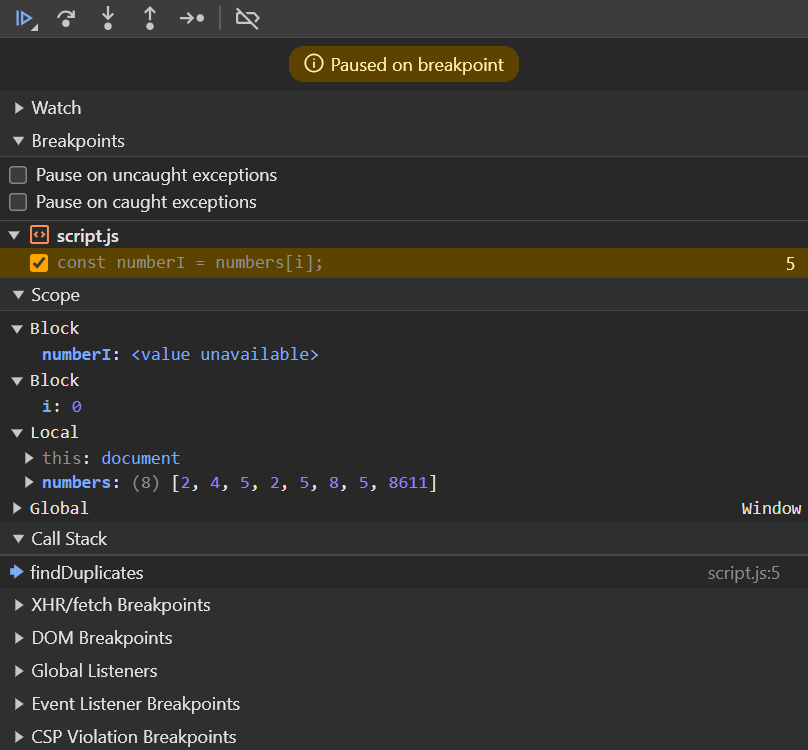Click the findDuplicates current frame arrow
This screenshot has height=750, width=808.
(x=16, y=573)
